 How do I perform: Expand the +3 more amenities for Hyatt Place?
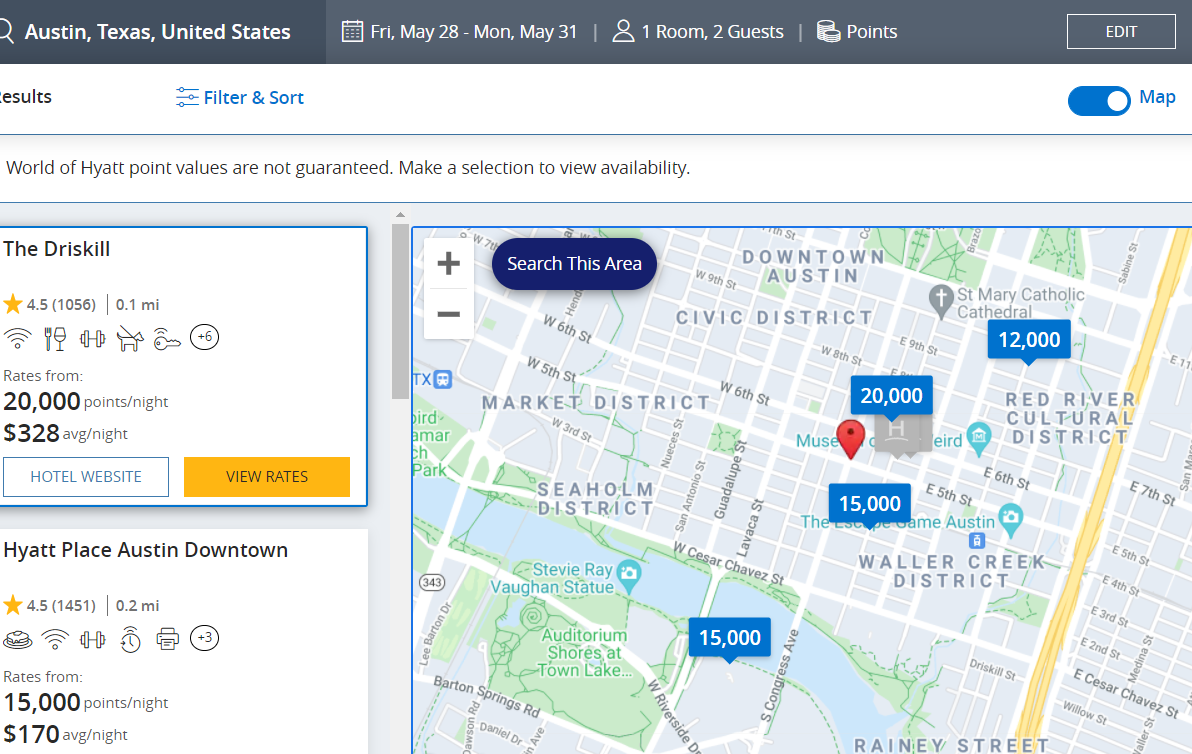pos(204,638)
